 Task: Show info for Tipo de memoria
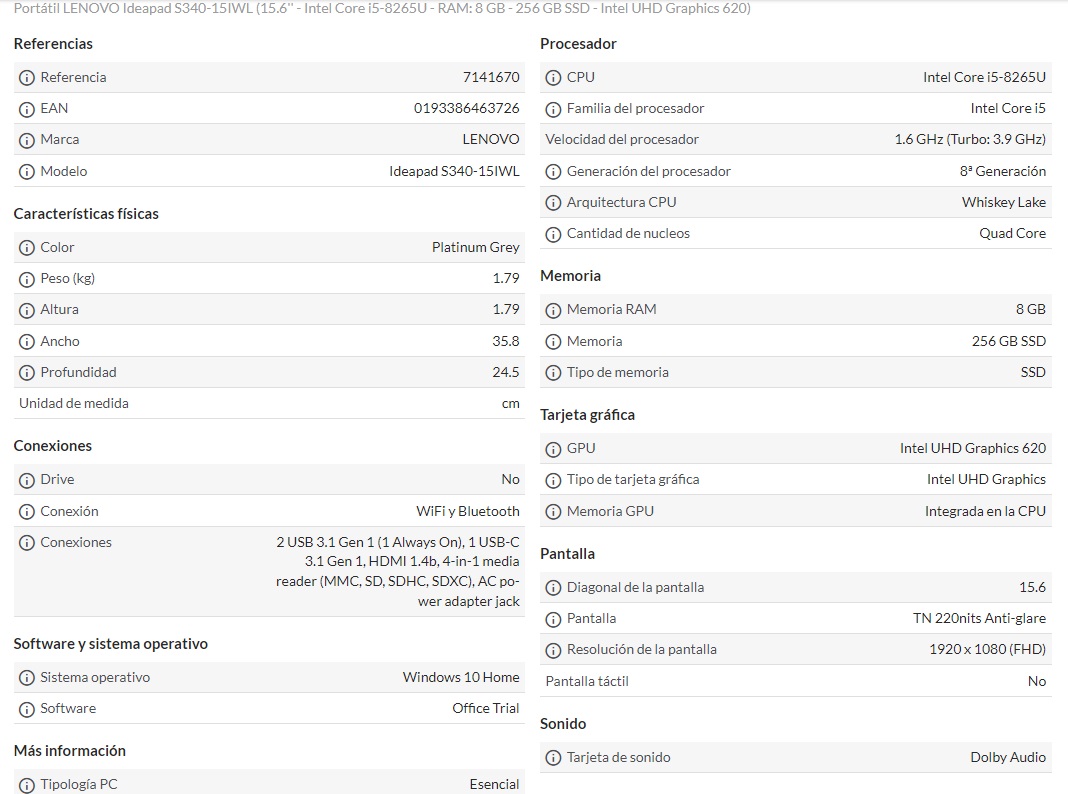click(553, 373)
